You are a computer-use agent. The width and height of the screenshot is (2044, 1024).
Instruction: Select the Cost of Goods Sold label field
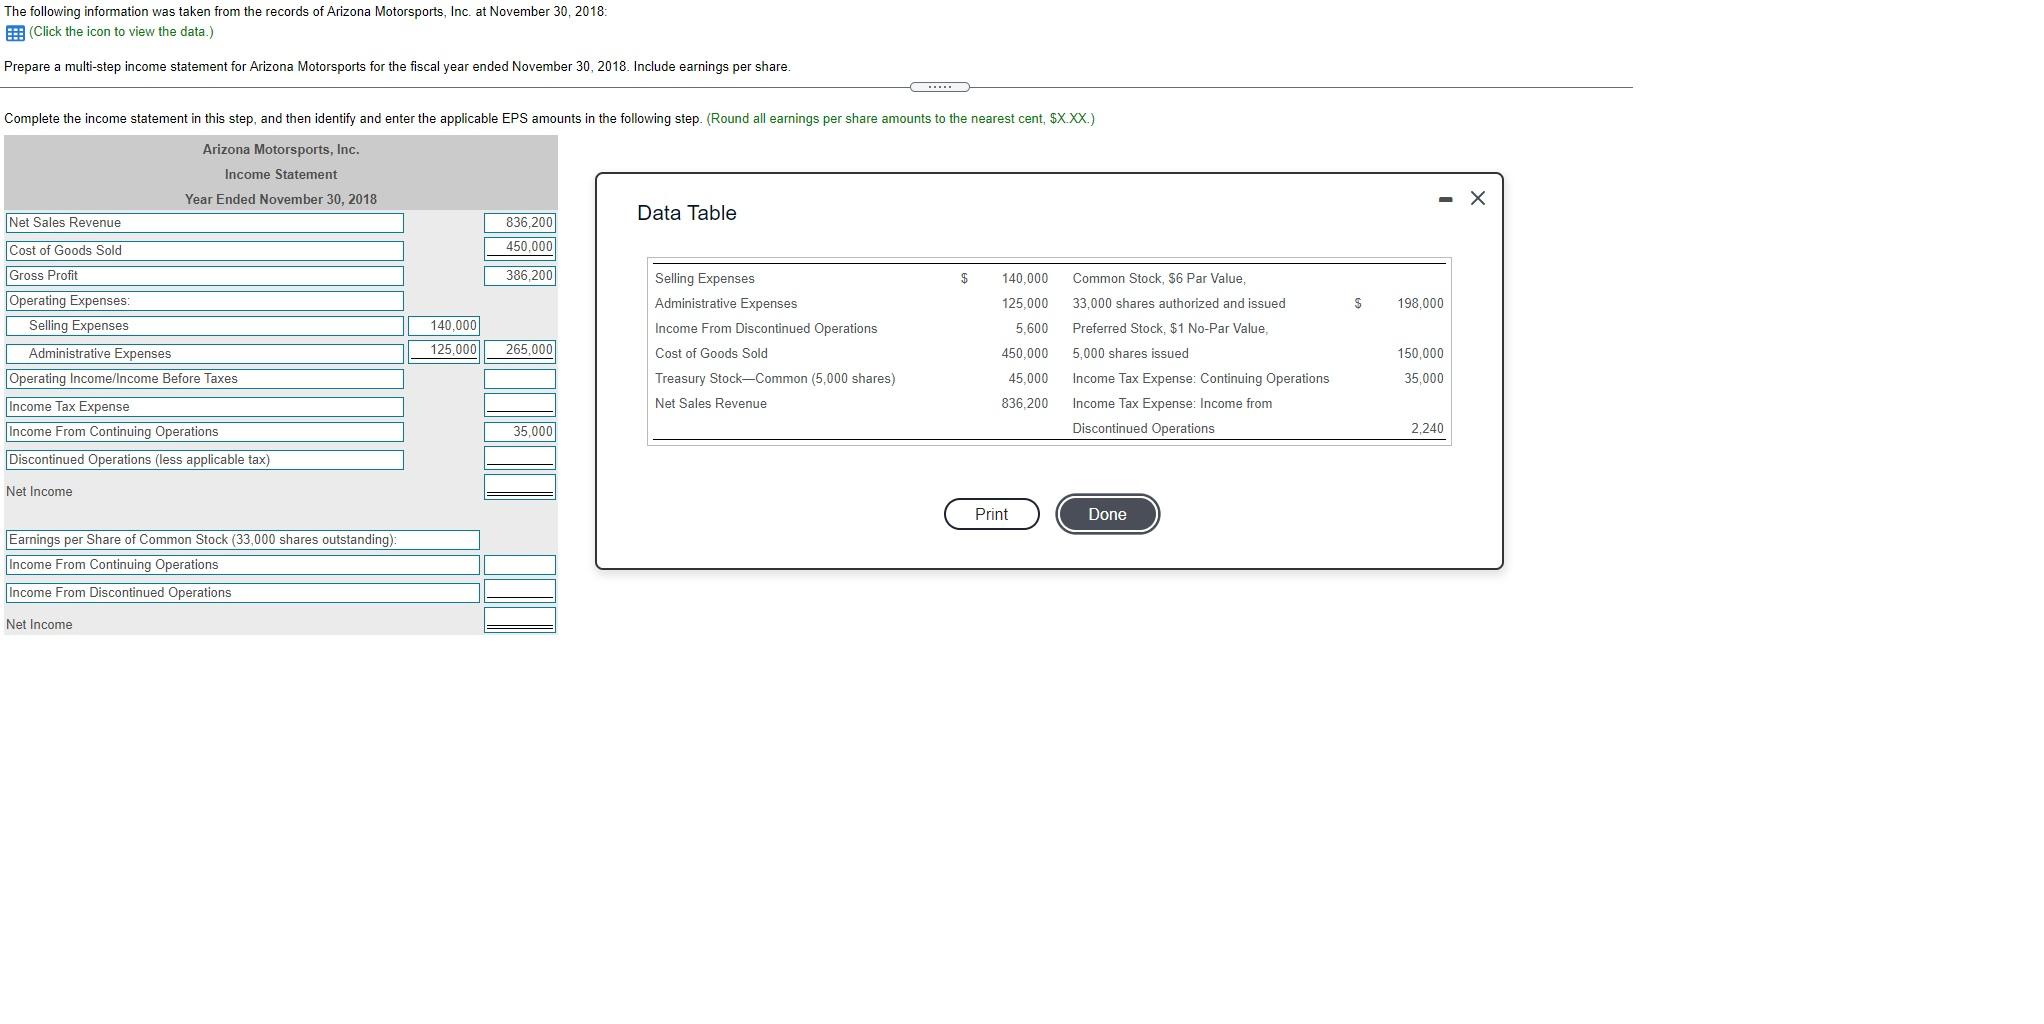(x=205, y=251)
